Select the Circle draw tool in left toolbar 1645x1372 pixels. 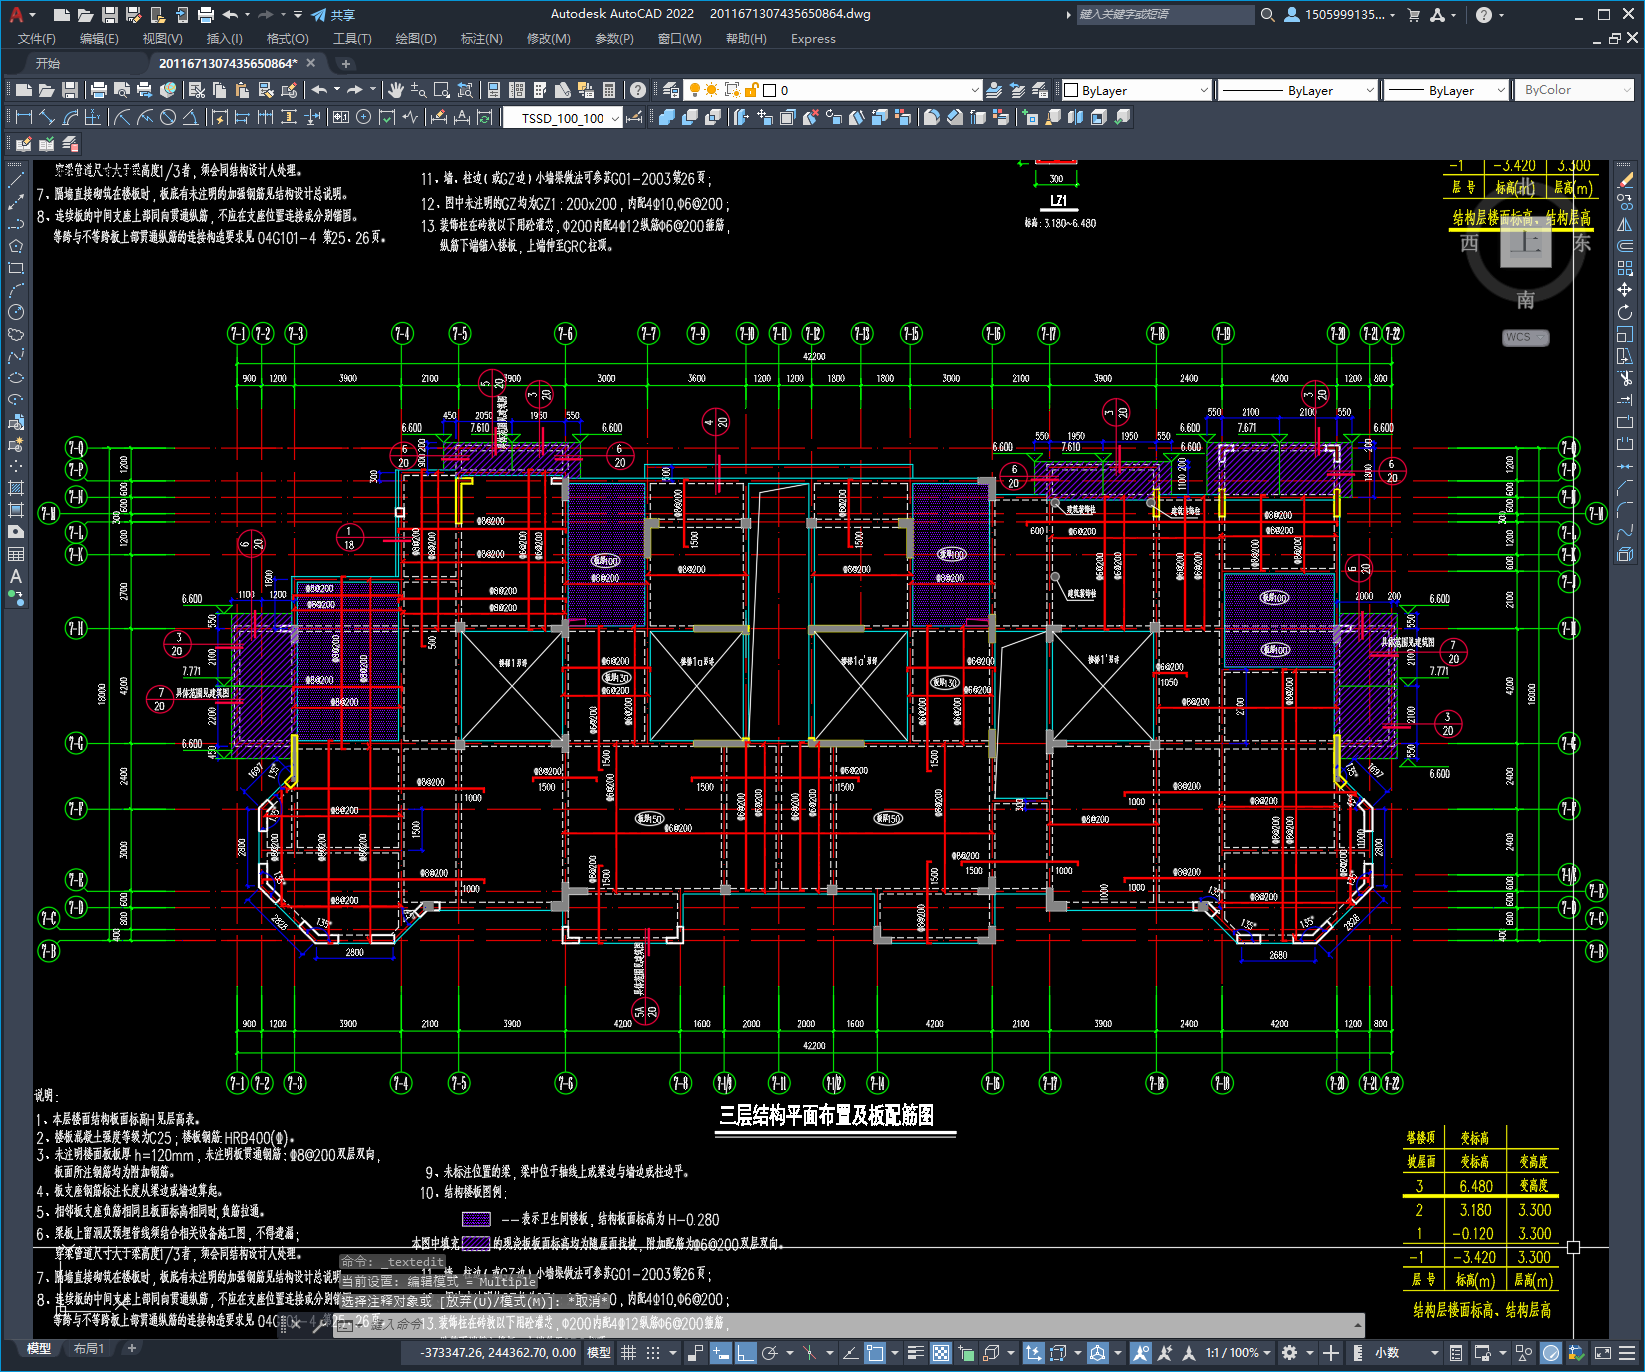(16, 312)
